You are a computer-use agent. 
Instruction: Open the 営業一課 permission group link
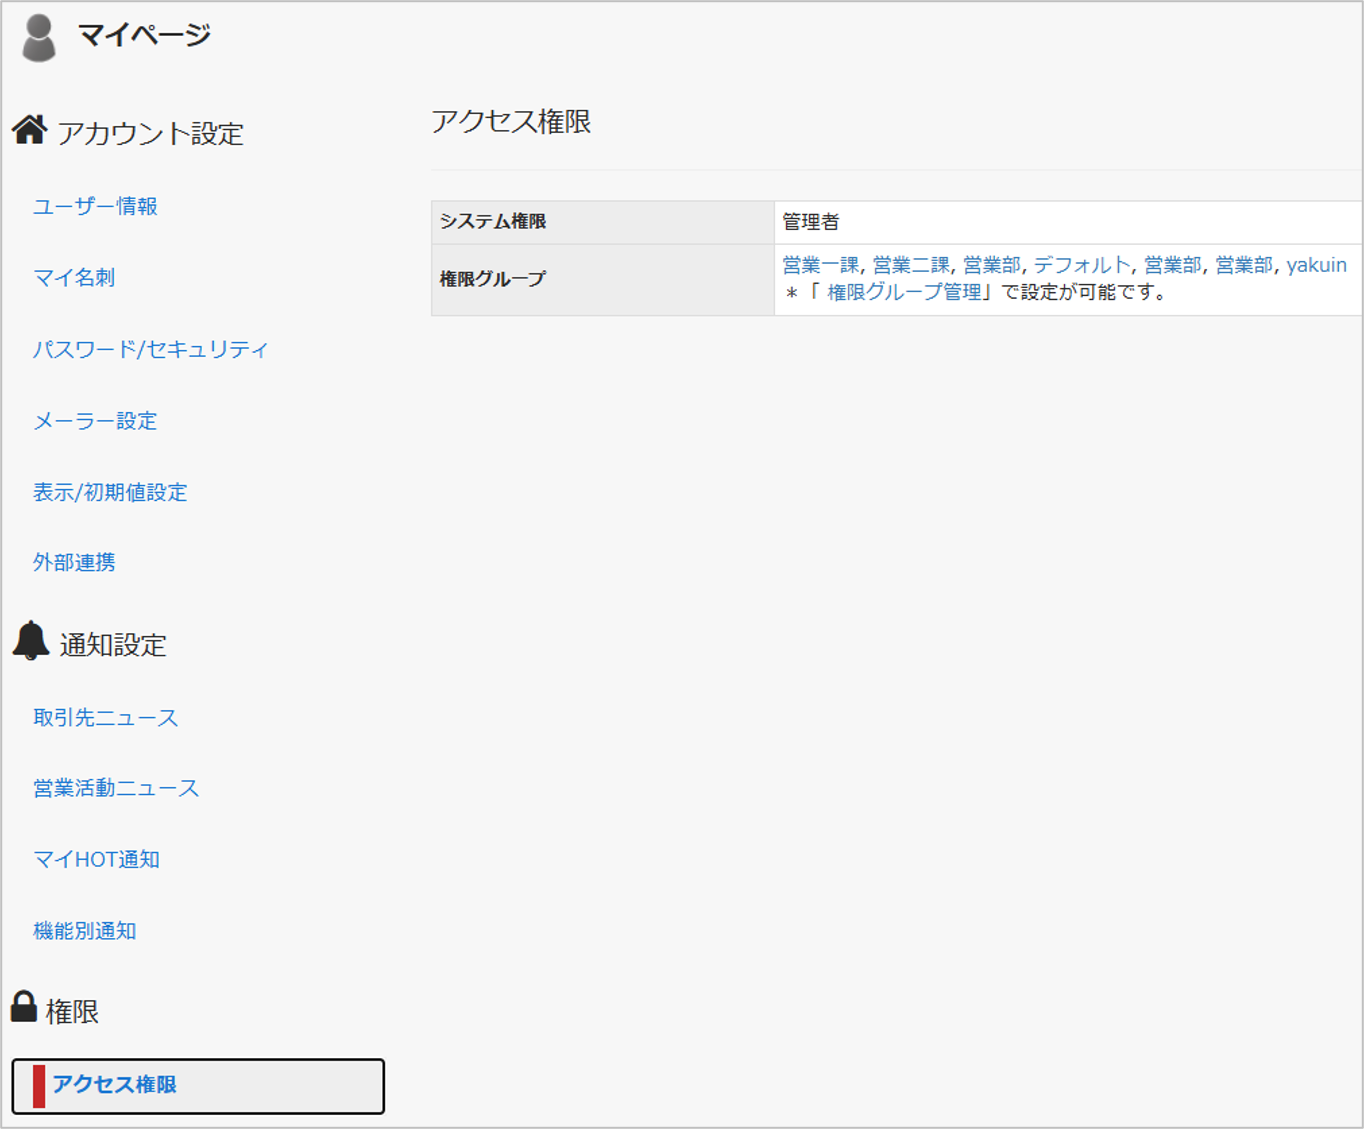tap(820, 265)
